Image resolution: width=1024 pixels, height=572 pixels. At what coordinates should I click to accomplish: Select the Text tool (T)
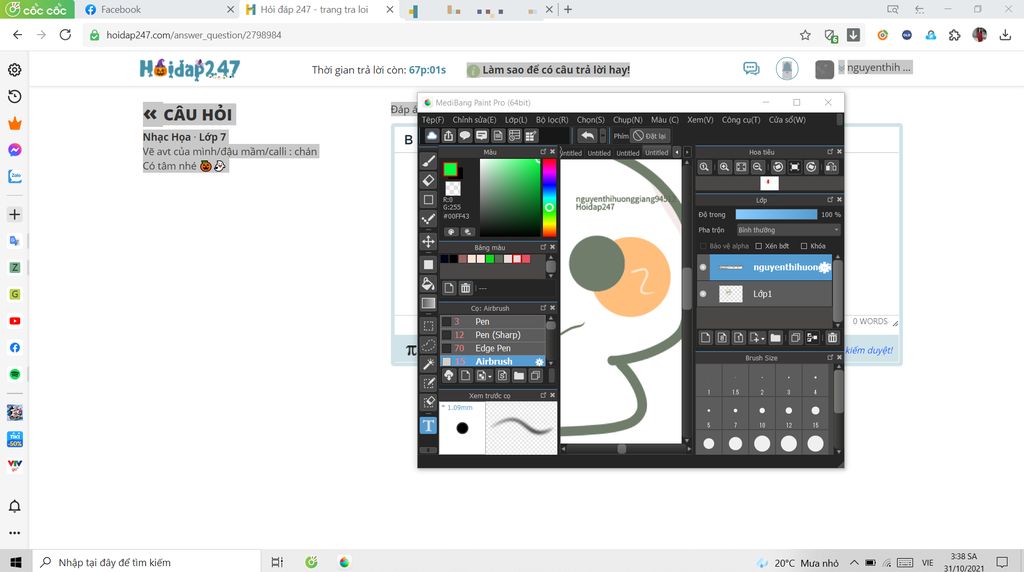[x=428, y=426]
